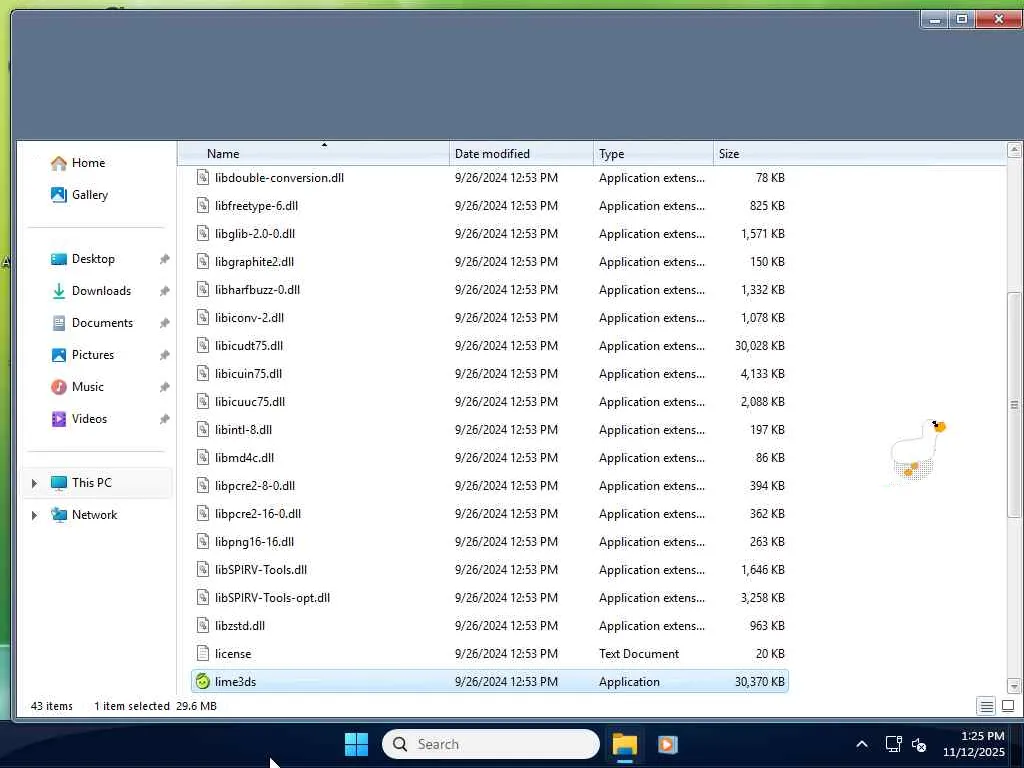1024x768 pixels.
Task: Expand the Network tree node
Action: [34, 515]
